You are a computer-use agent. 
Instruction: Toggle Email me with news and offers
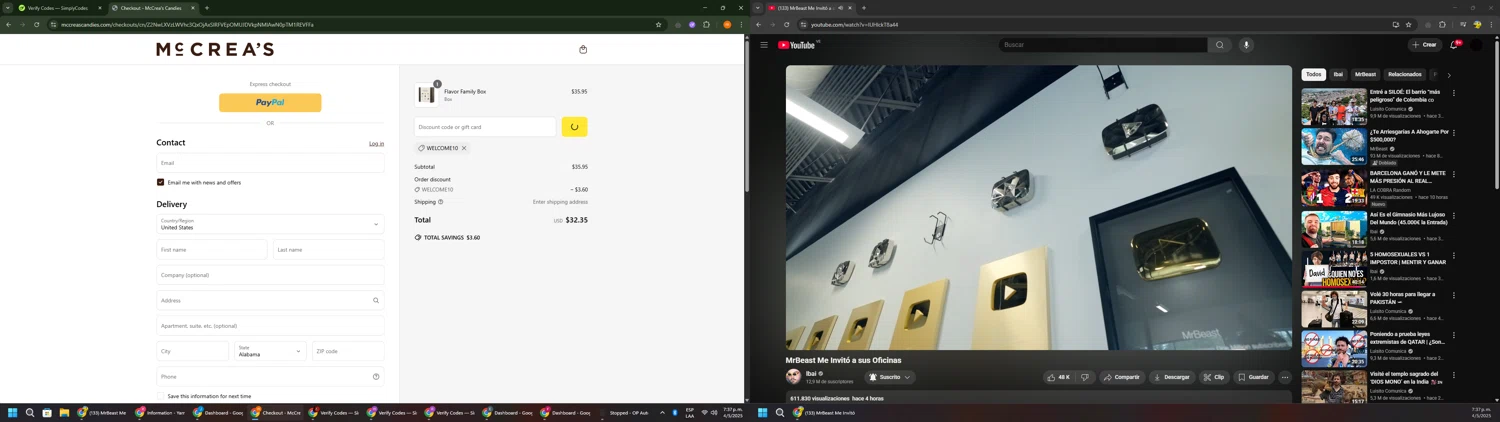click(x=160, y=182)
